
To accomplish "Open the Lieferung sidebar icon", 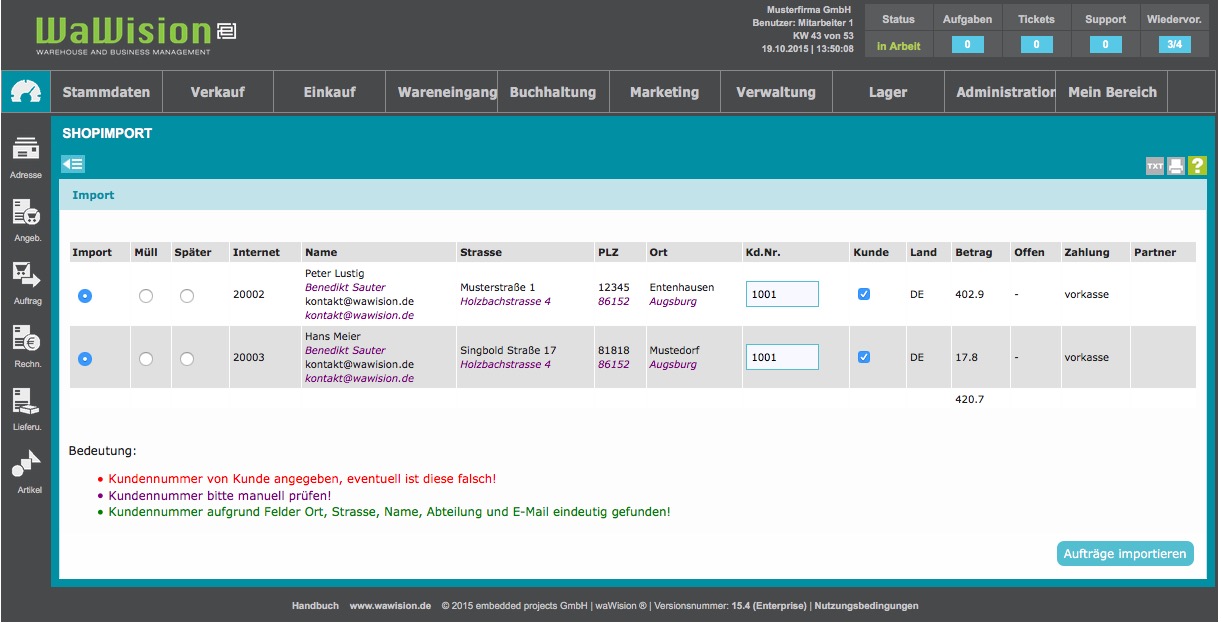I will point(25,403).
